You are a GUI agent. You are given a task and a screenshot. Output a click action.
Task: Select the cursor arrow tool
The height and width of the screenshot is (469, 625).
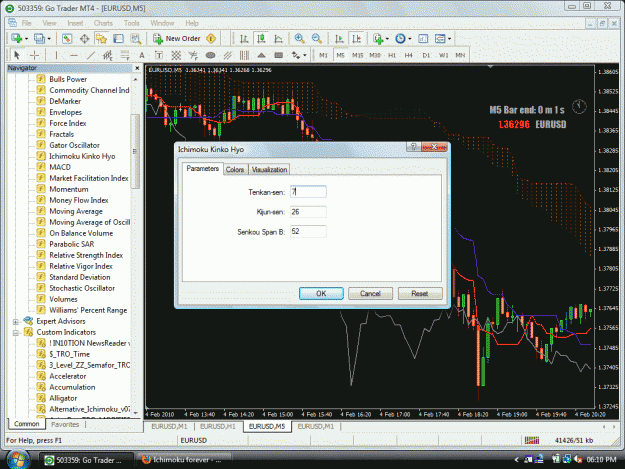pyautogui.click(x=17, y=55)
